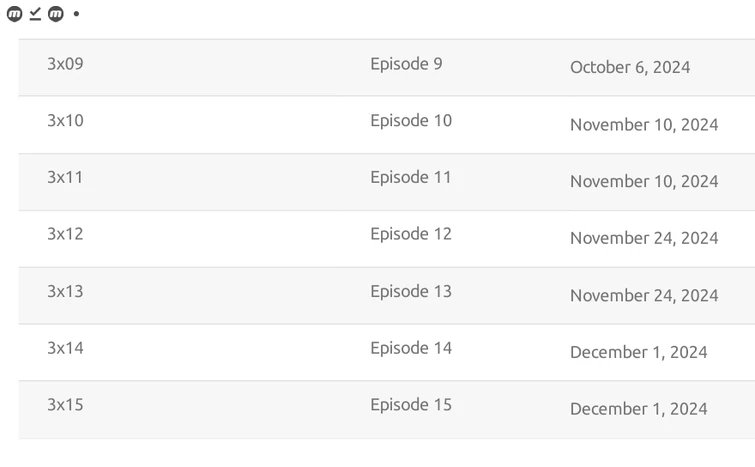This screenshot has width=755, height=467.
Task: Open the Episode 14 title
Action: (411, 348)
